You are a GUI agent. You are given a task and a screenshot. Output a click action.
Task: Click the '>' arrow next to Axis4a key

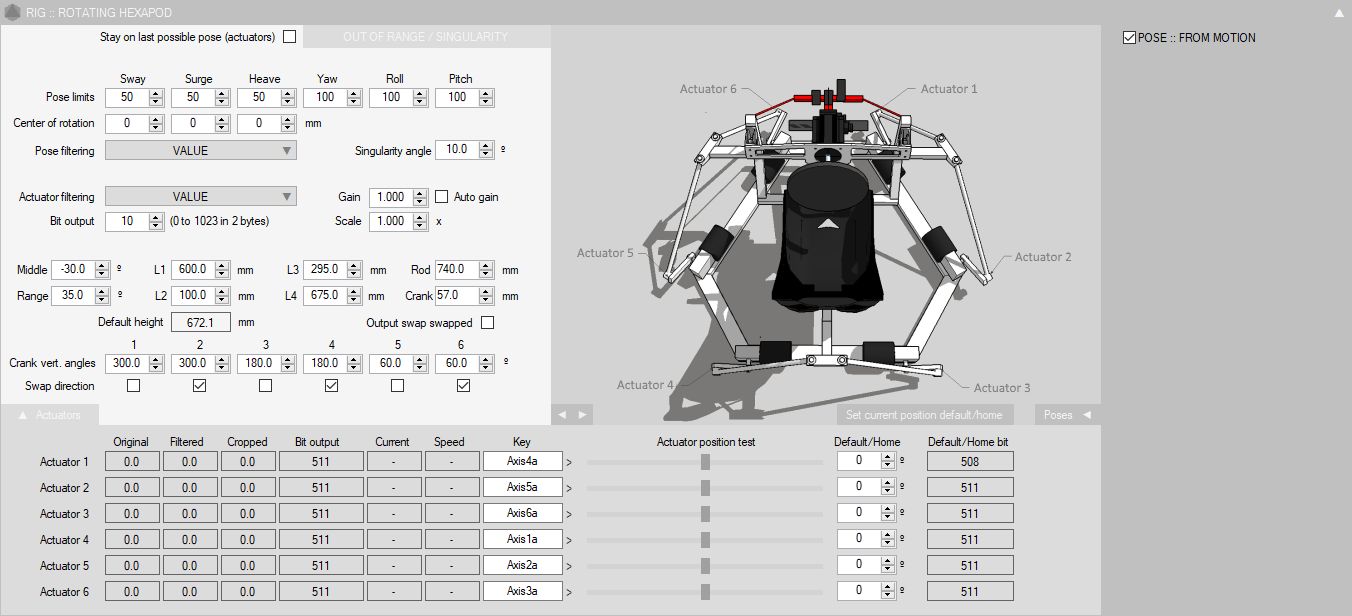(569, 462)
